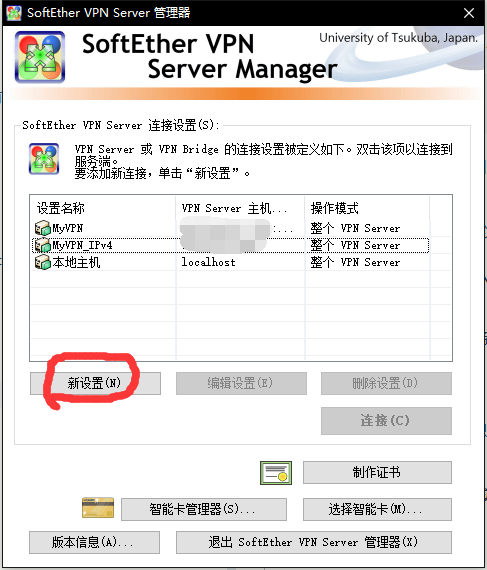The width and height of the screenshot is (487, 570).
Task: Click 整个 VPN Server in 本地主机 row
Action: (x=355, y=262)
